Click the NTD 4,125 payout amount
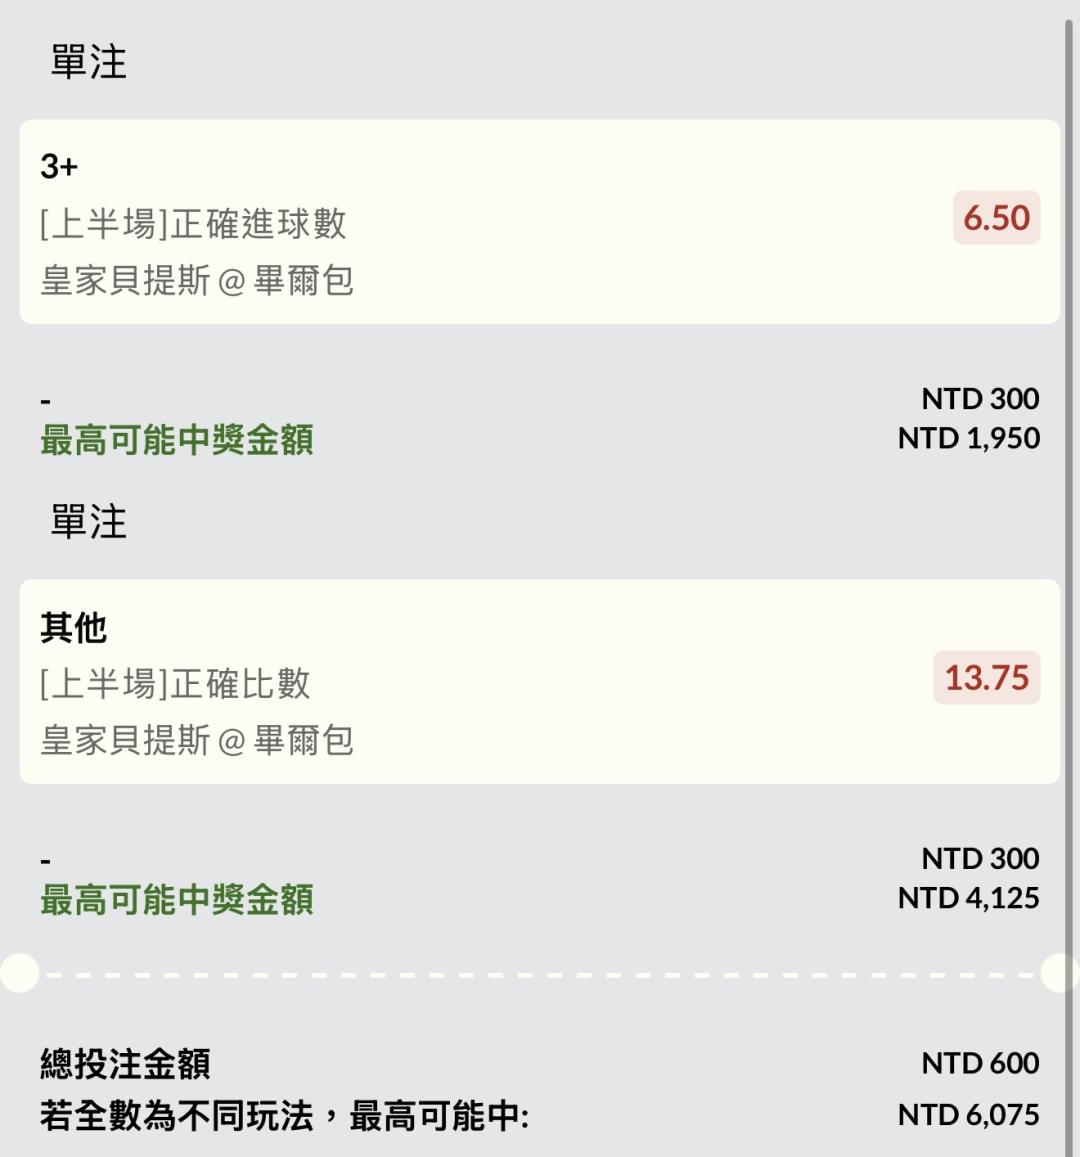This screenshot has height=1157, width=1080. coord(968,898)
